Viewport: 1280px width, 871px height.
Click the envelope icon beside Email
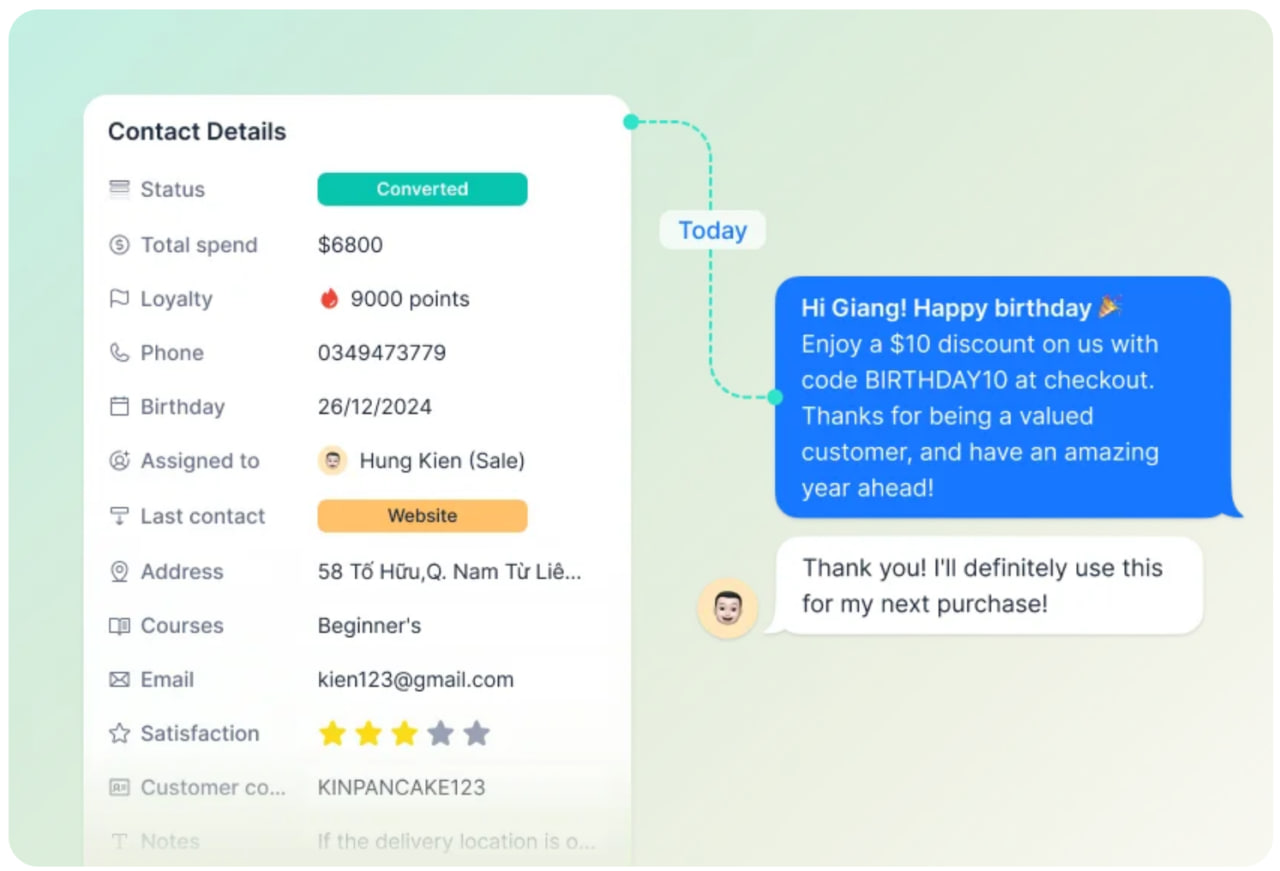pyautogui.click(x=119, y=680)
